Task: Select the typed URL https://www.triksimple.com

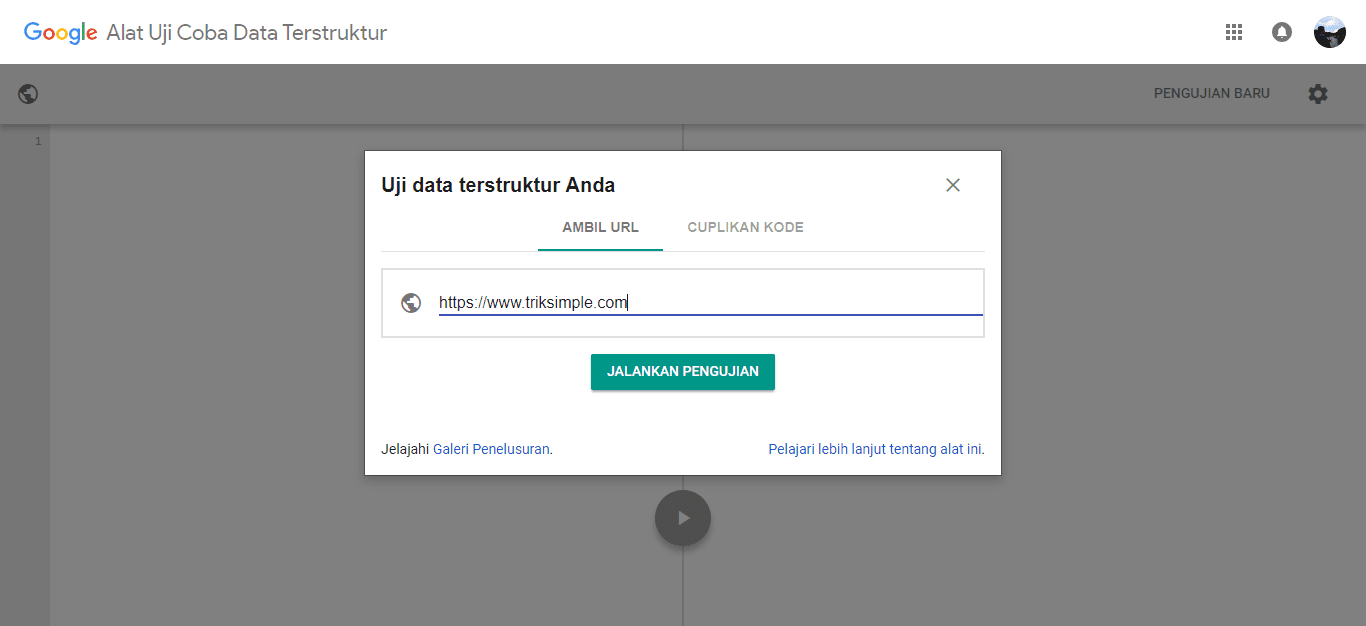Action: coord(532,302)
